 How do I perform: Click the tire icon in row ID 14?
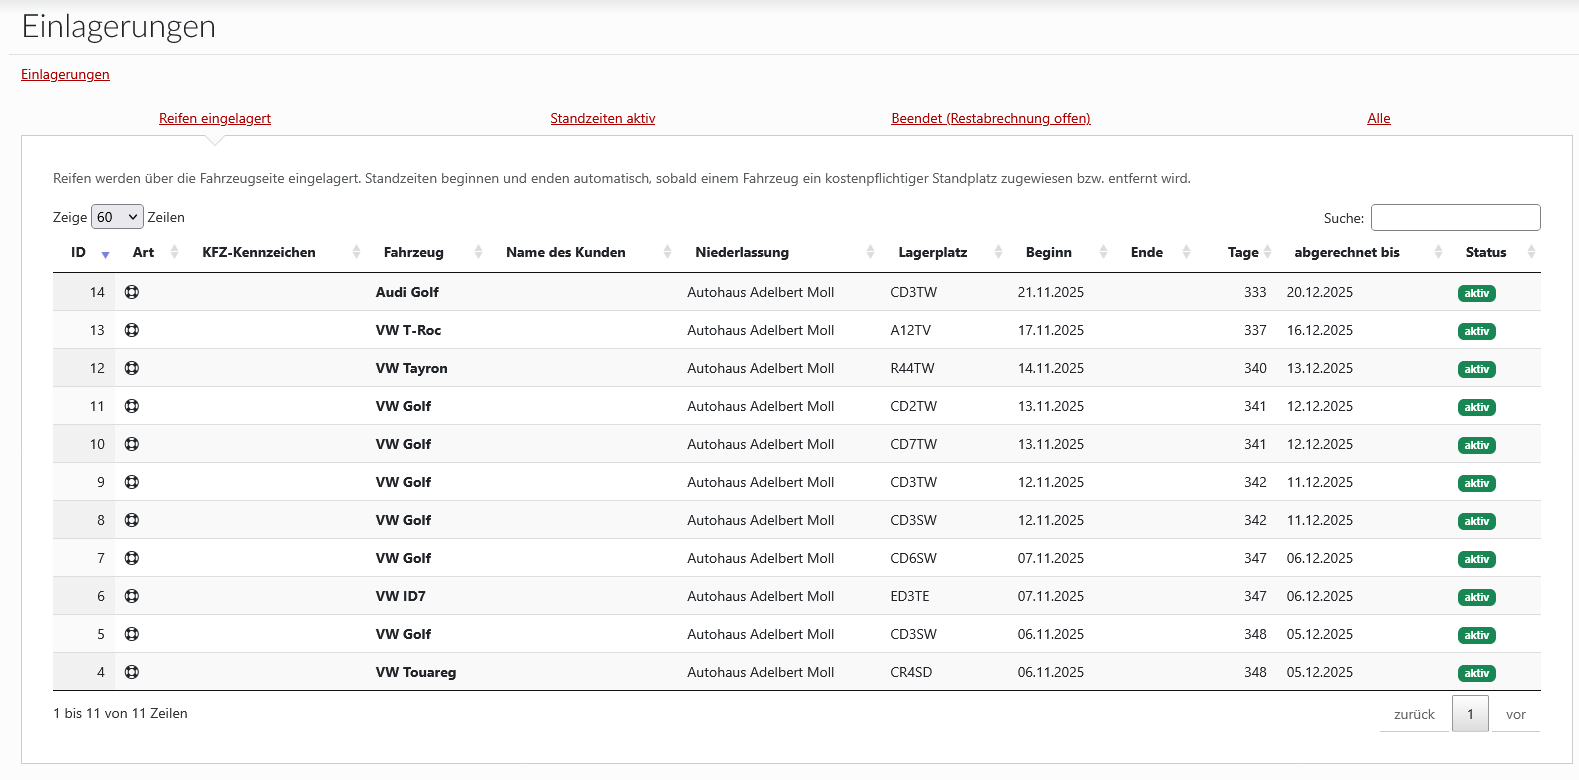[x=132, y=292]
